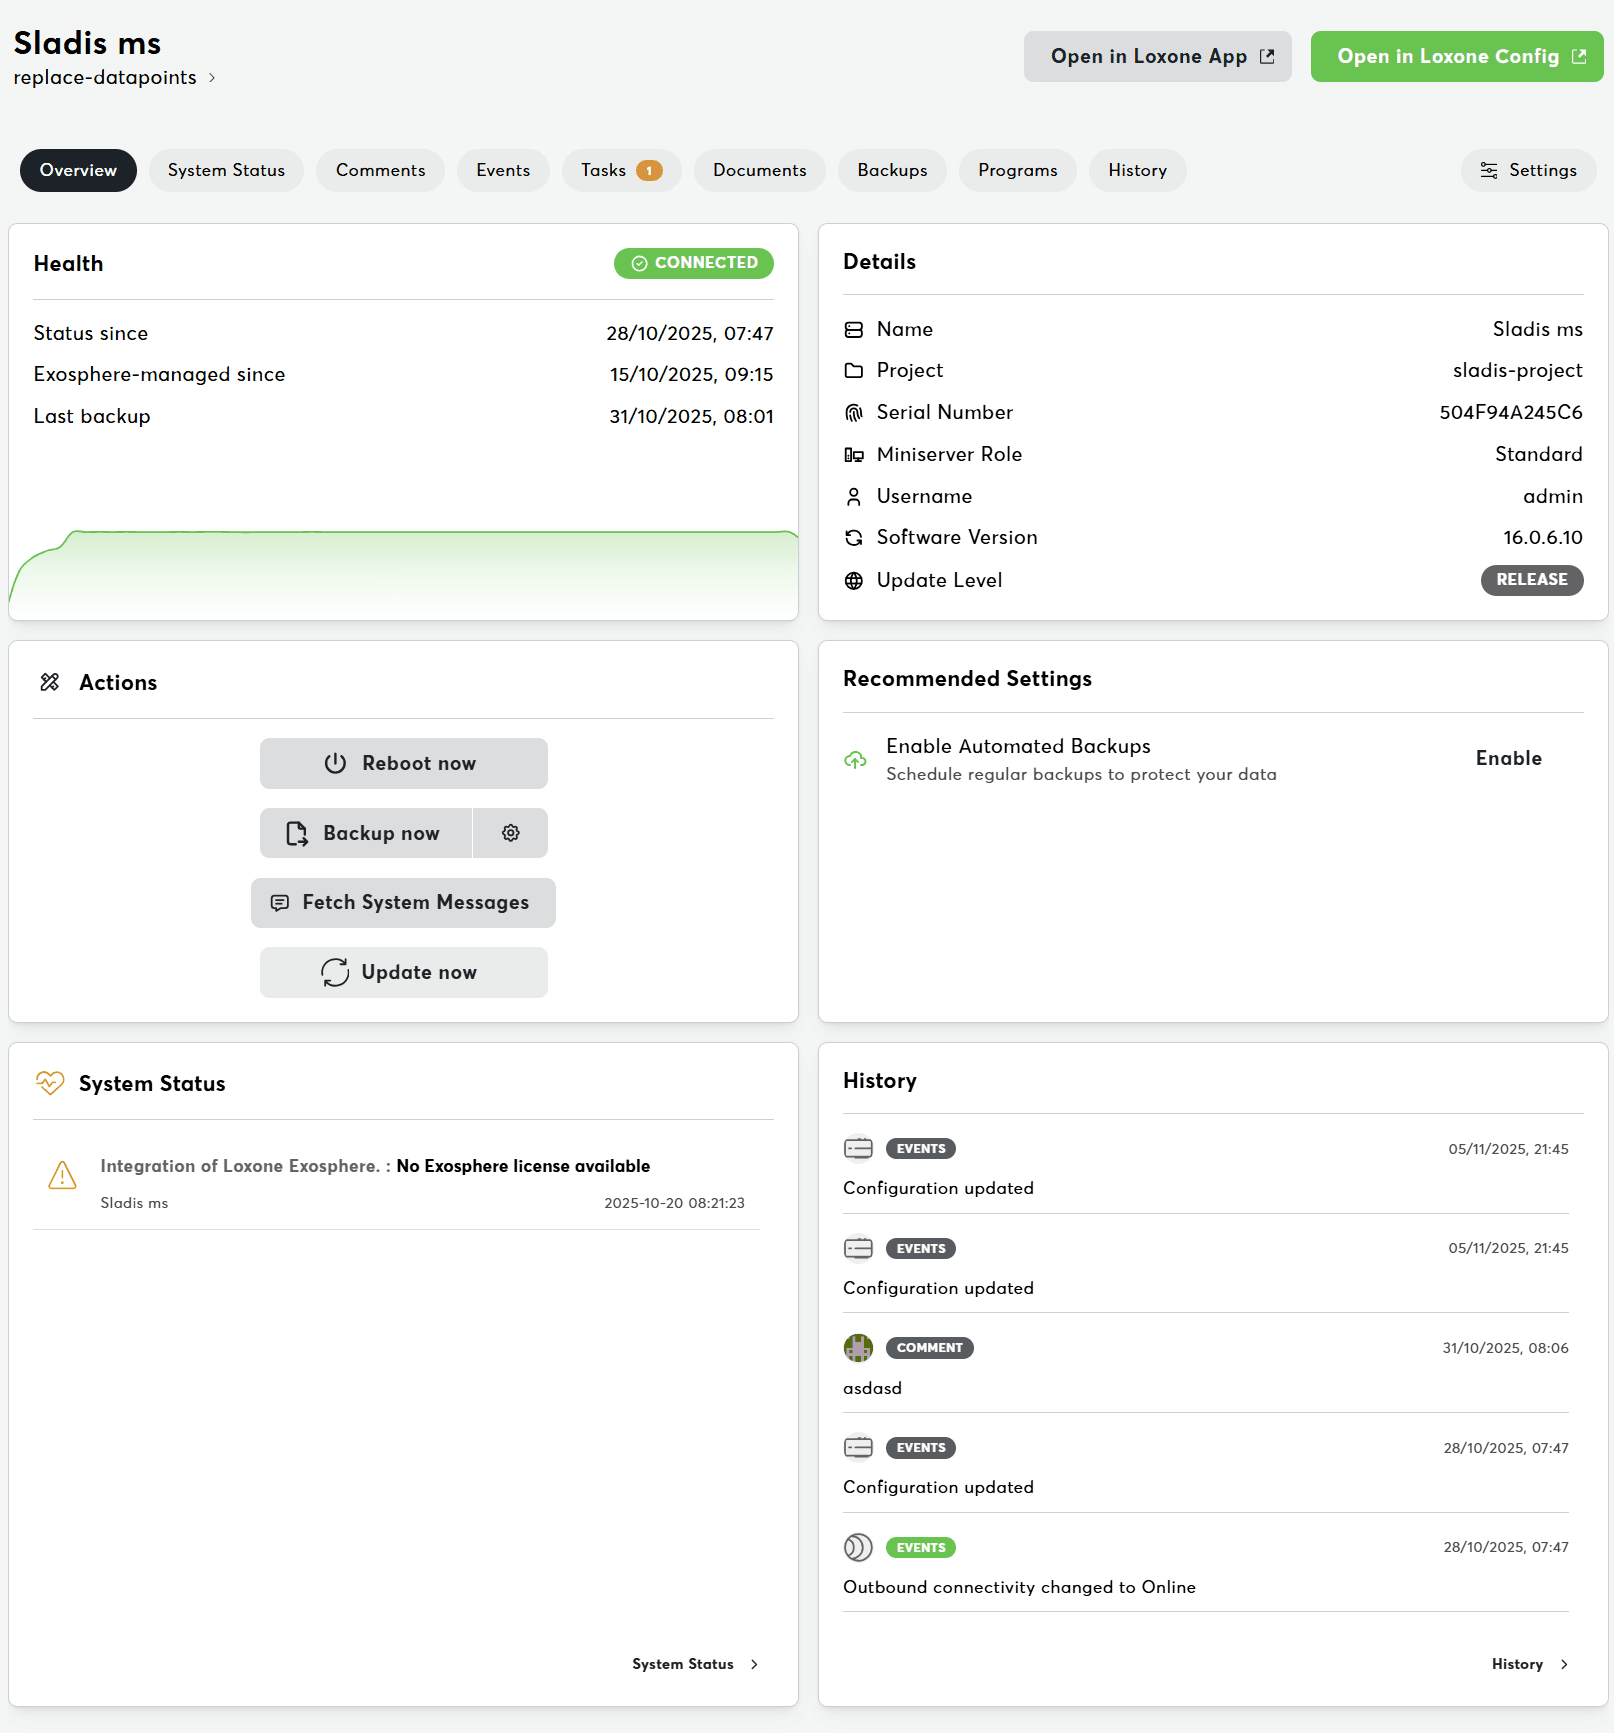Open the System Status tab
Screen dimensions: 1614x1733
pos(226,171)
